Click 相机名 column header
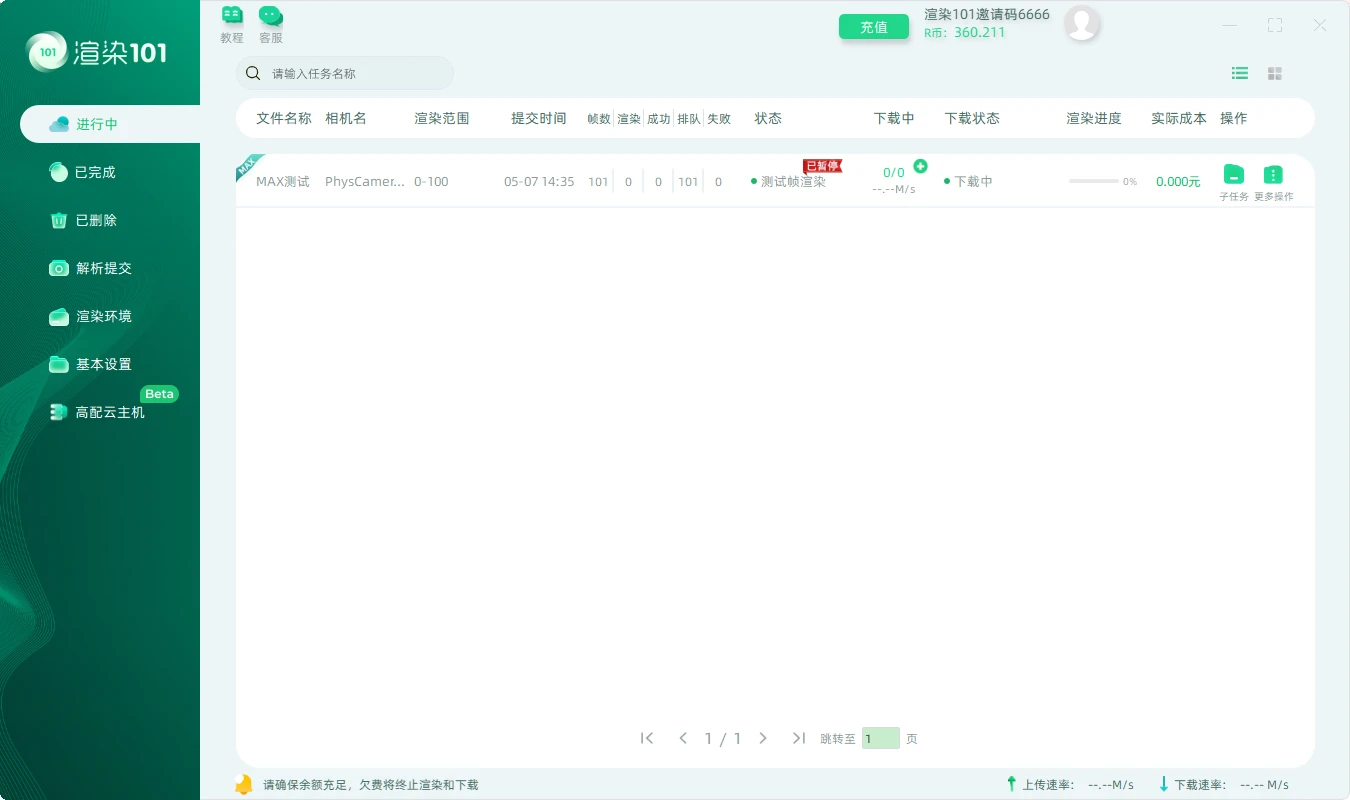 (x=346, y=118)
